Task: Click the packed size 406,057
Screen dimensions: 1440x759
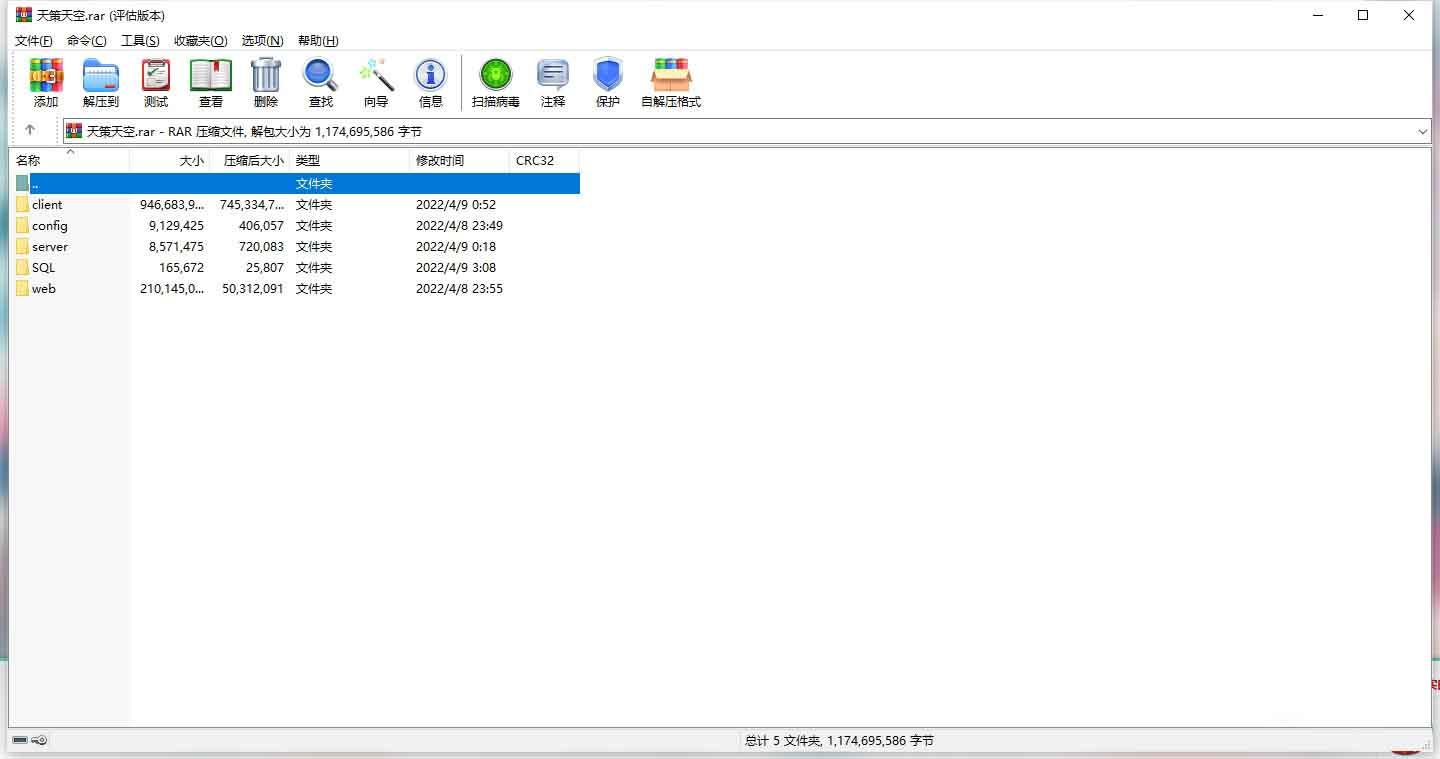Action: (261, 225)
